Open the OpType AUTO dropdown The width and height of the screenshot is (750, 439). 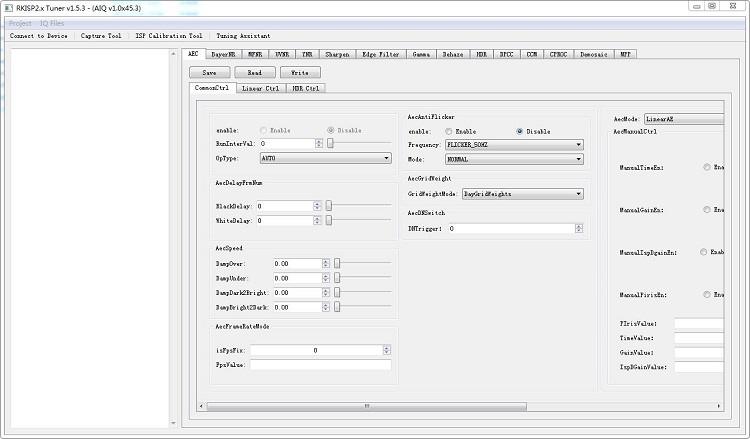tap(326, 158)
